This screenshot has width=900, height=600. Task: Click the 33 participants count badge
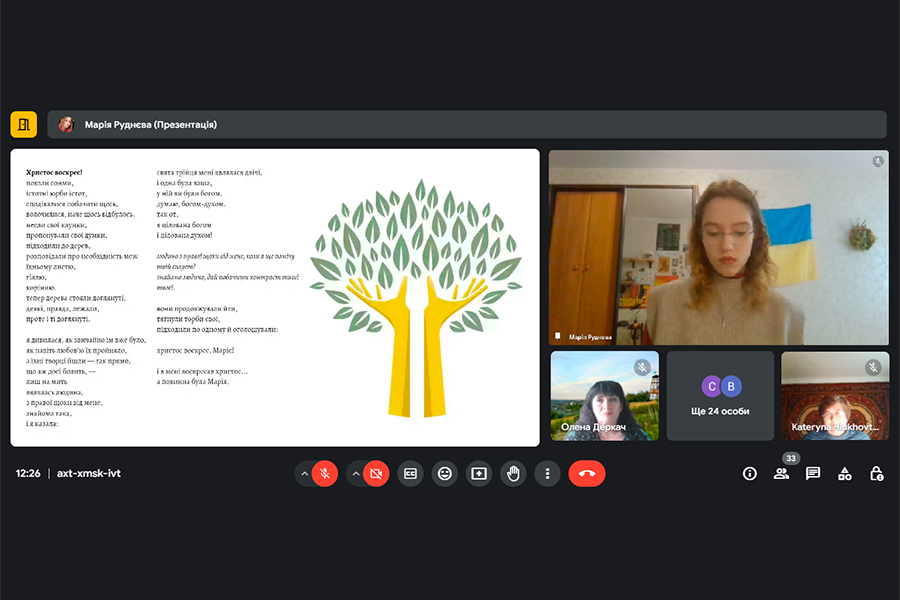791,458
